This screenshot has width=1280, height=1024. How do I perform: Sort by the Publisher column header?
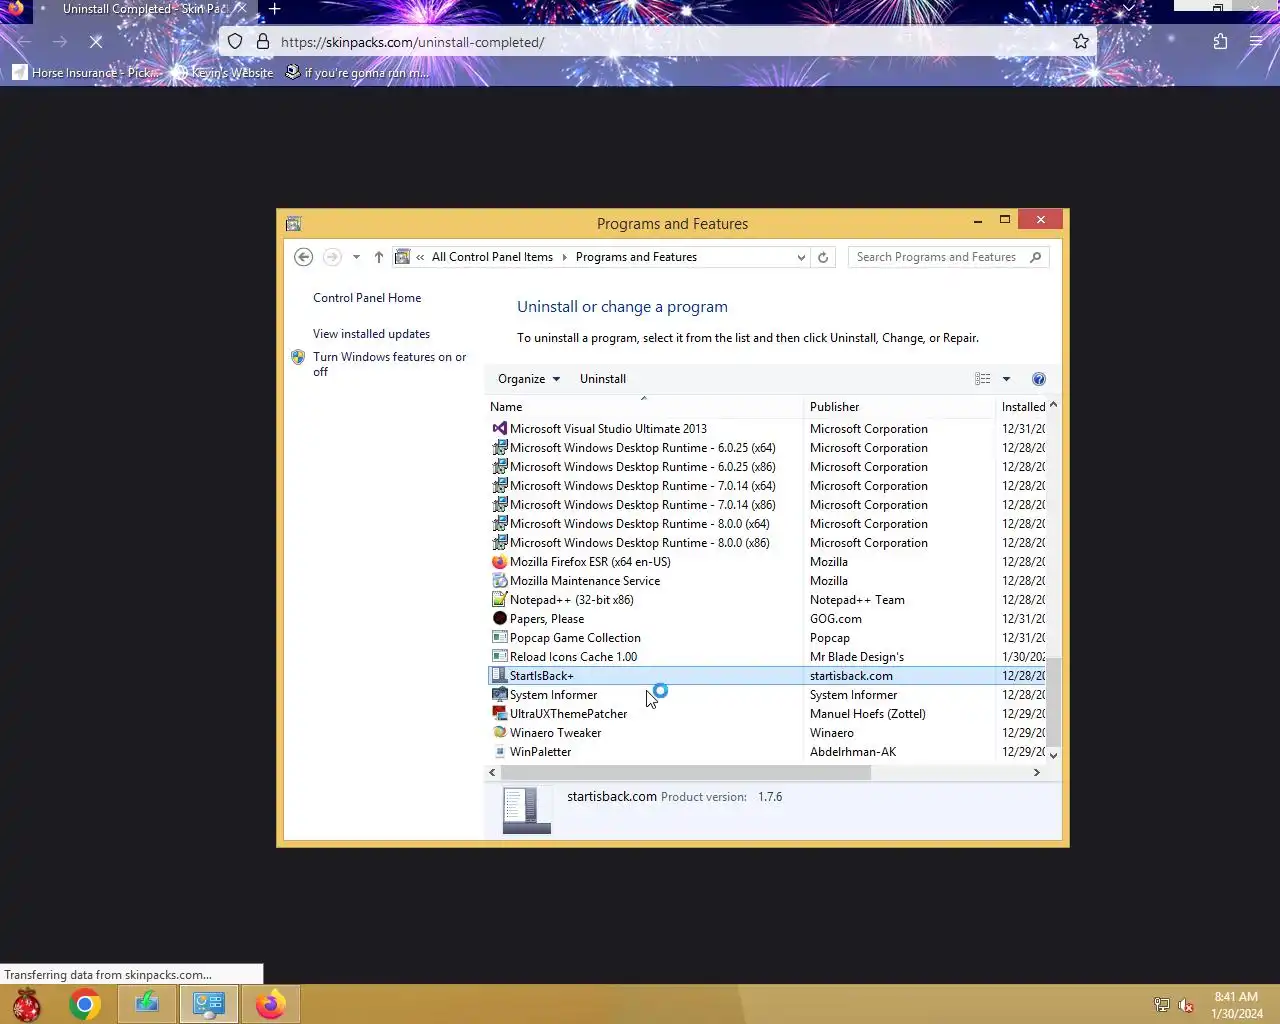[x=900, y=407]
